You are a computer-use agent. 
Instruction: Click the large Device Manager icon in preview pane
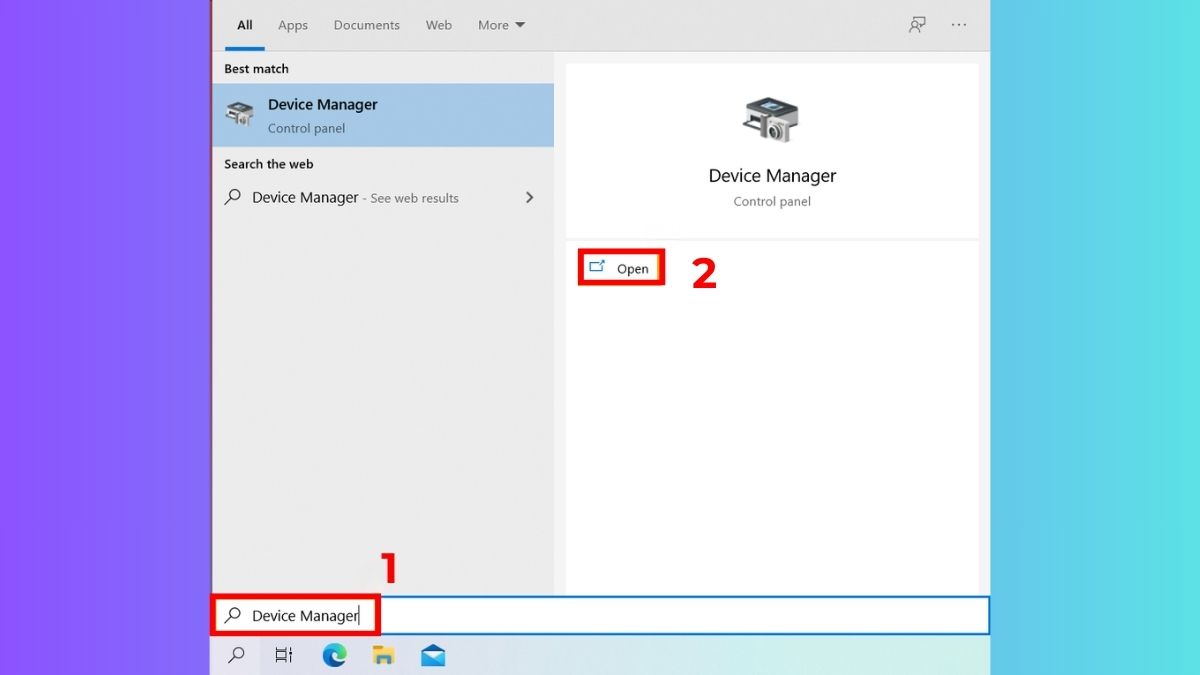pyautogui.click(x=771, y=118)
